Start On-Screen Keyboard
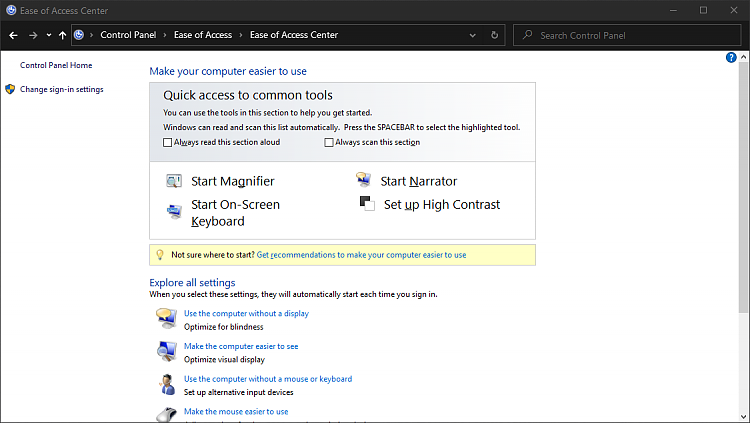Image resolution: width=750 pixels, height=423 pixels. [235, 213]
